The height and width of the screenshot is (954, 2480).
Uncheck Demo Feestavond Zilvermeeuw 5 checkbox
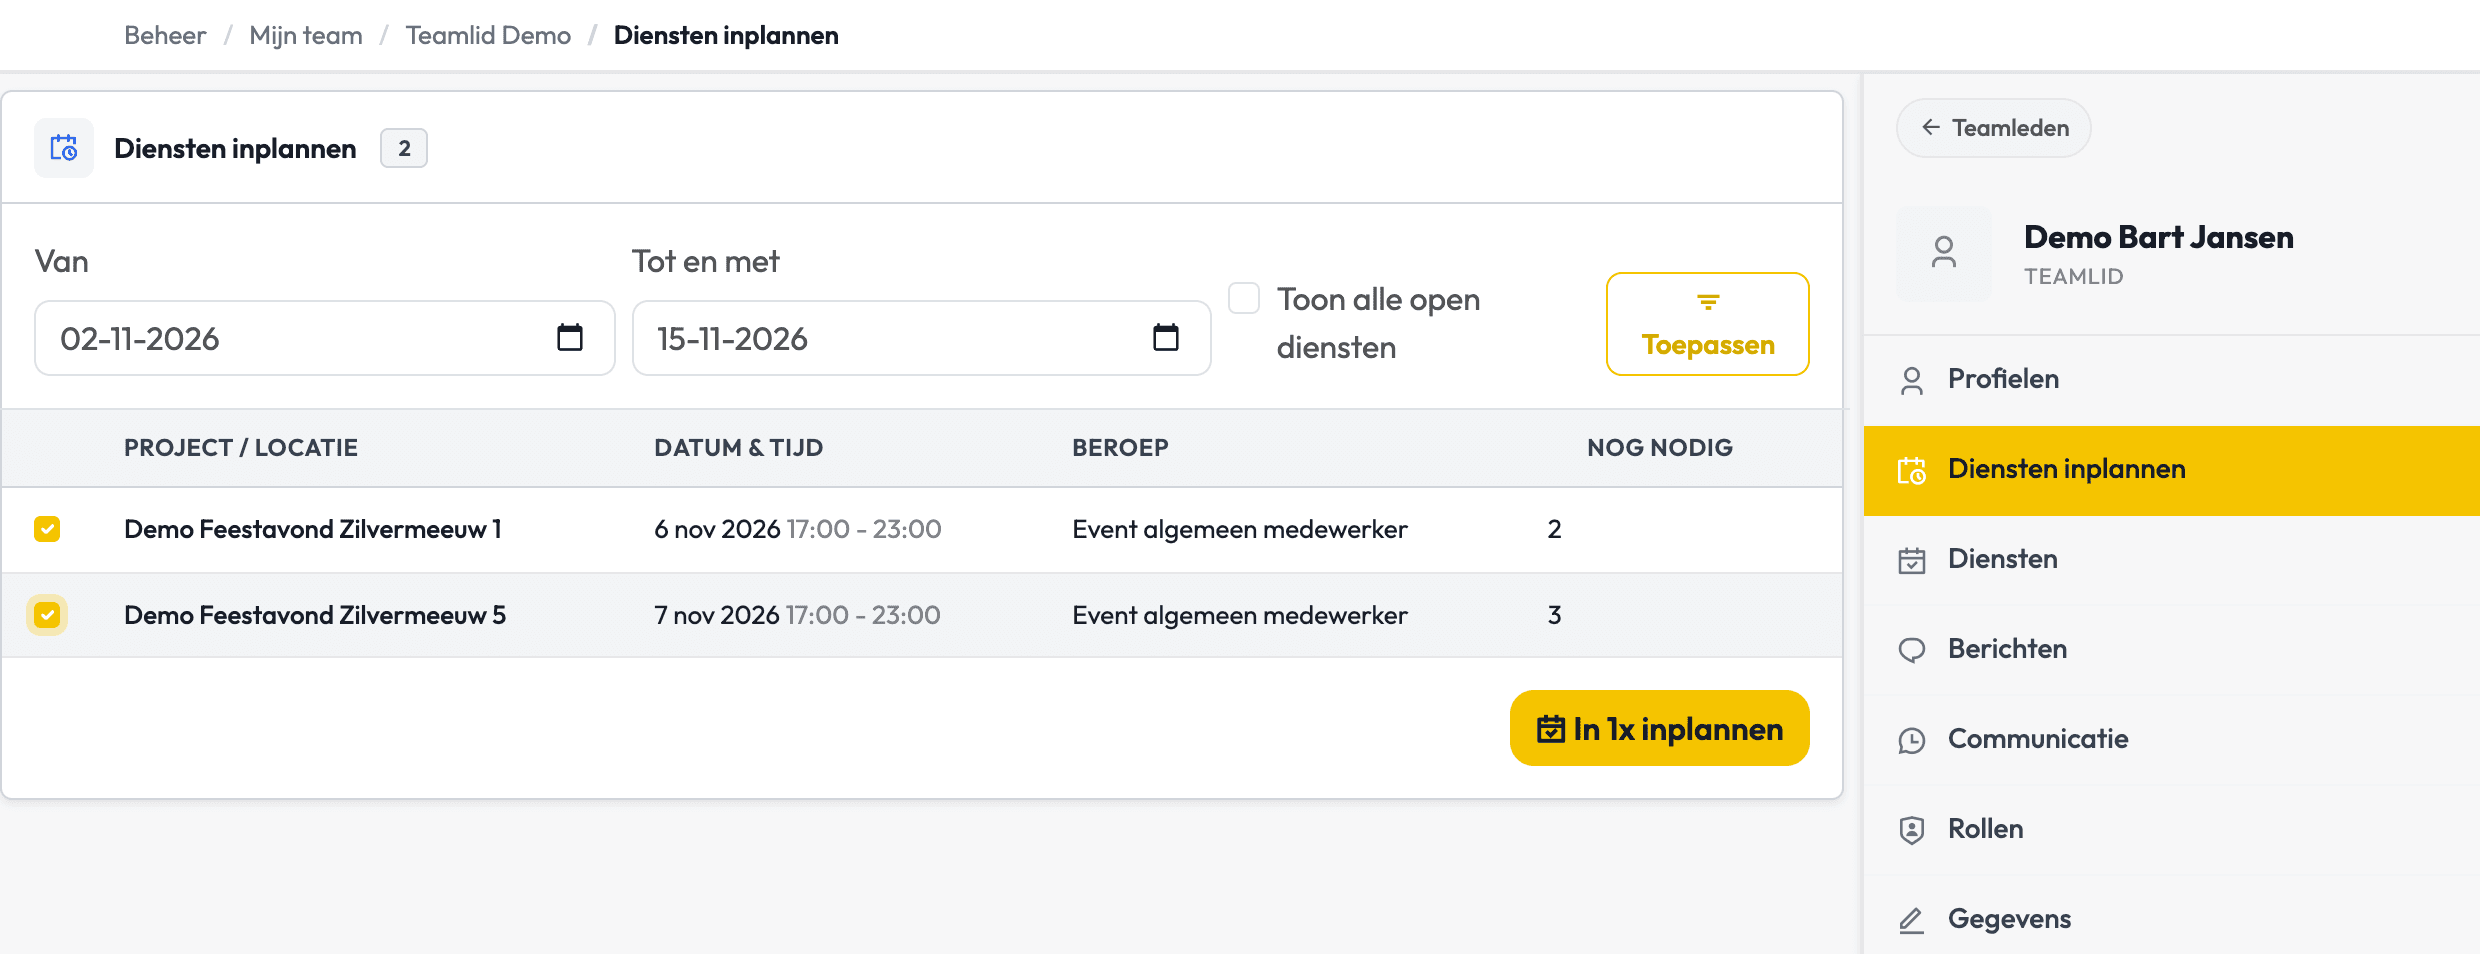(x=47, y=615)
